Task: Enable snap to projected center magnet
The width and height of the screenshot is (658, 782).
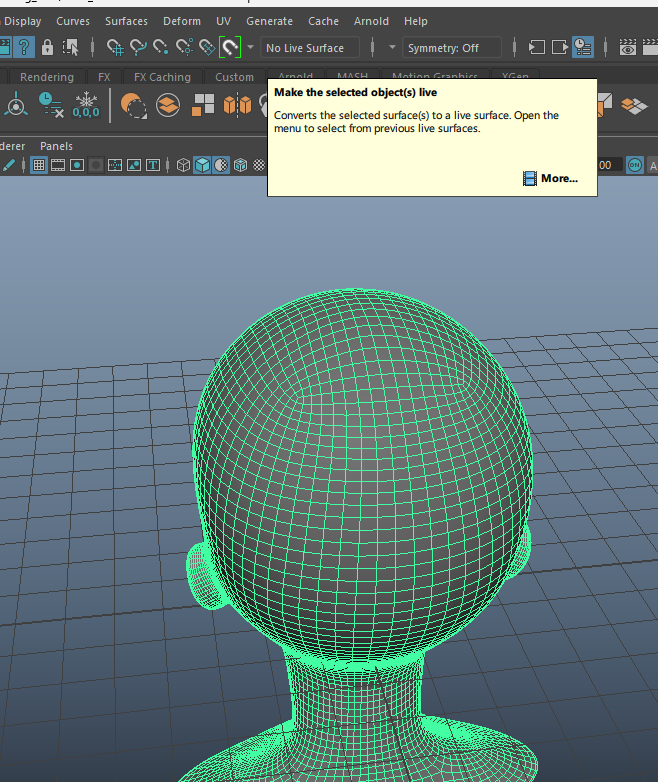Action: 184,47
